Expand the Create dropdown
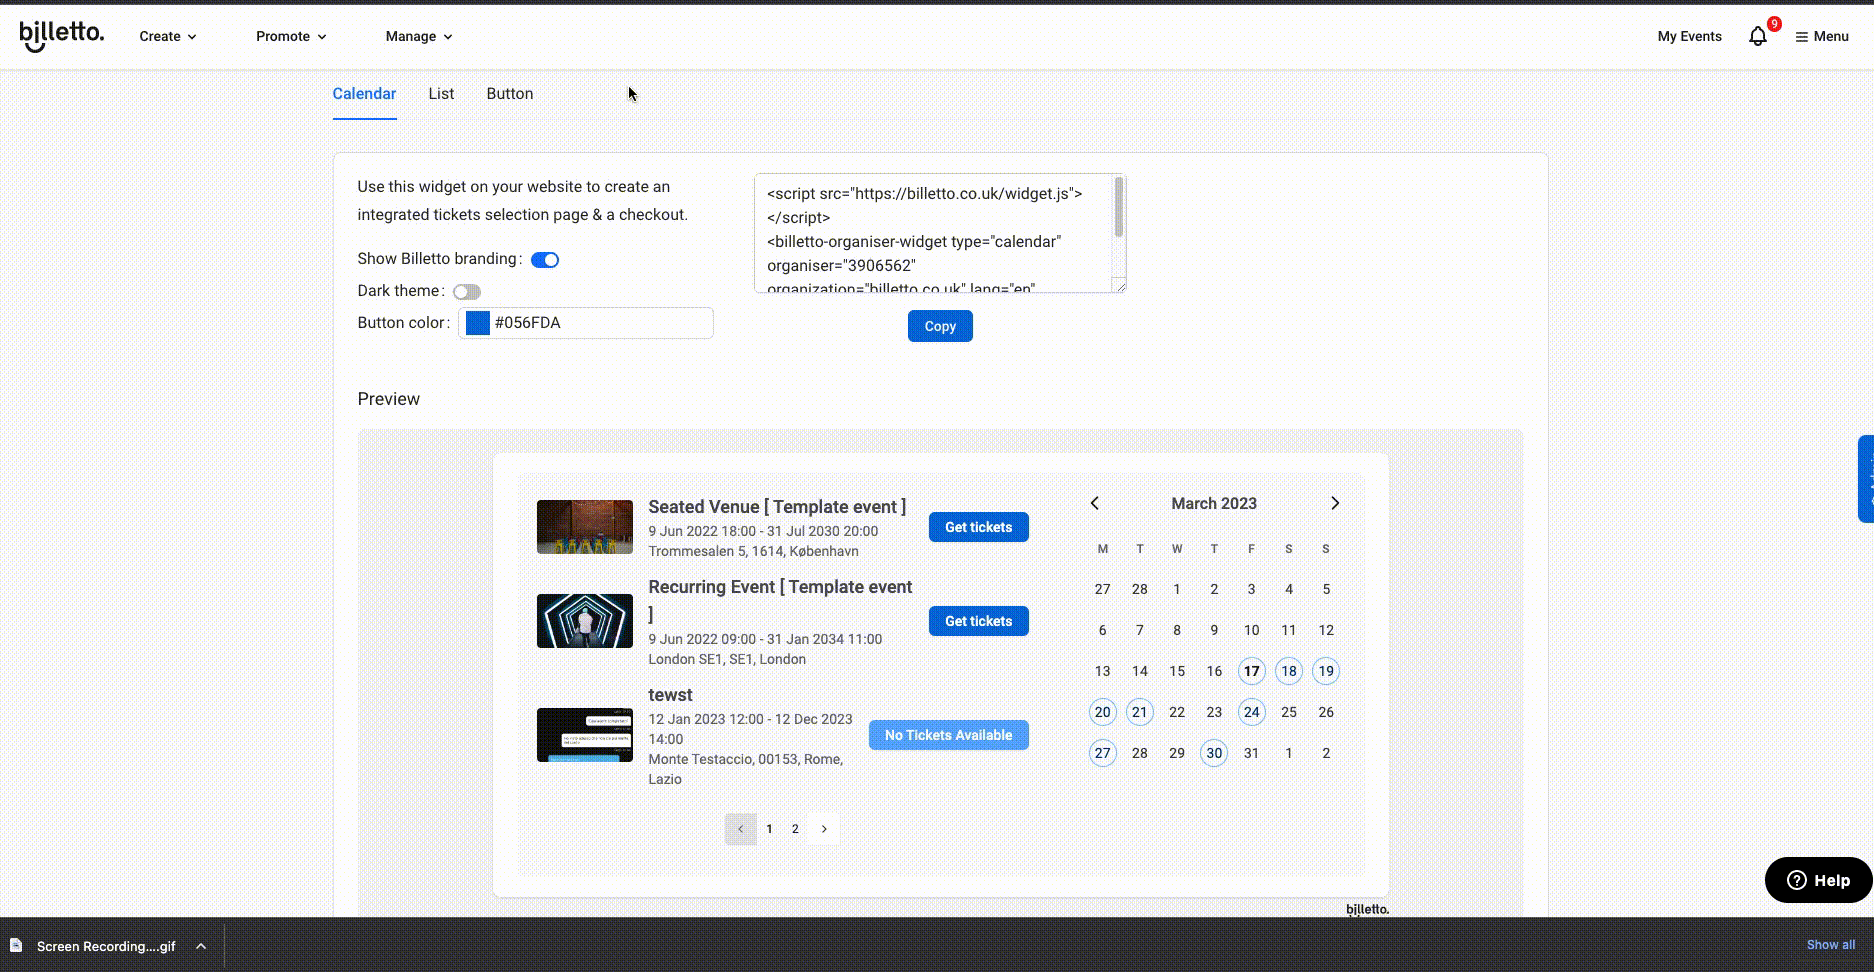Viewport: 1874px width, 972px height. click(168, 36)
